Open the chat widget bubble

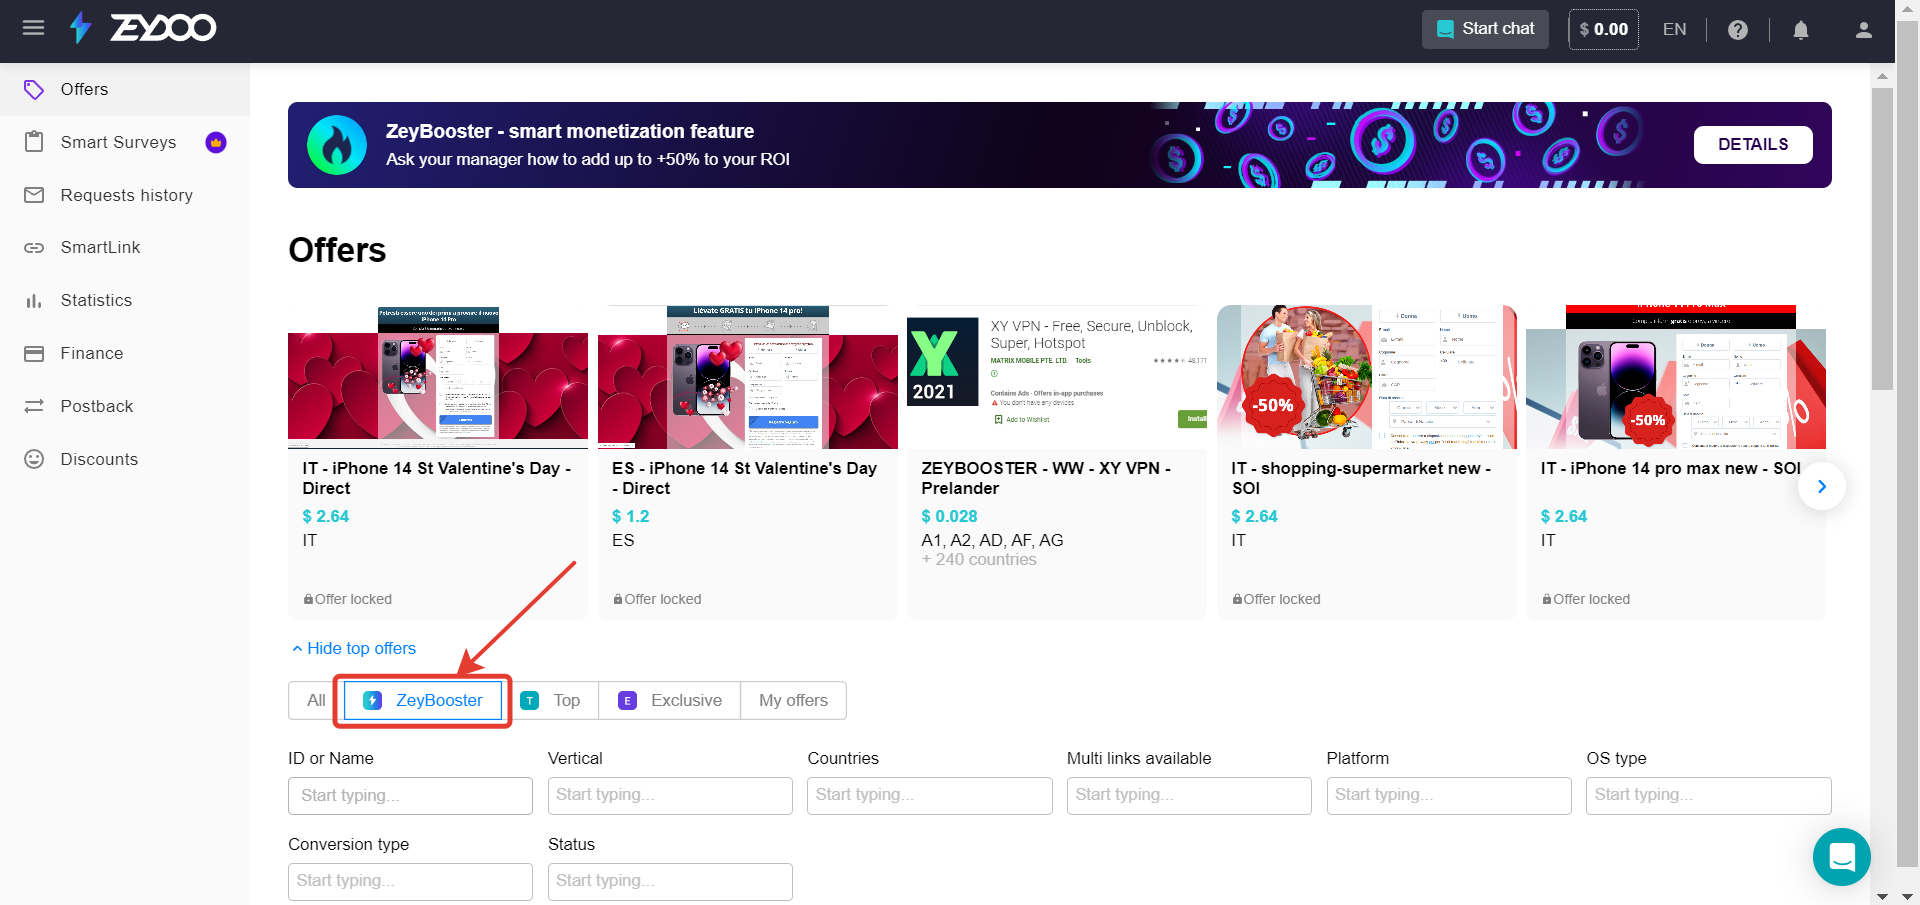1842,857
